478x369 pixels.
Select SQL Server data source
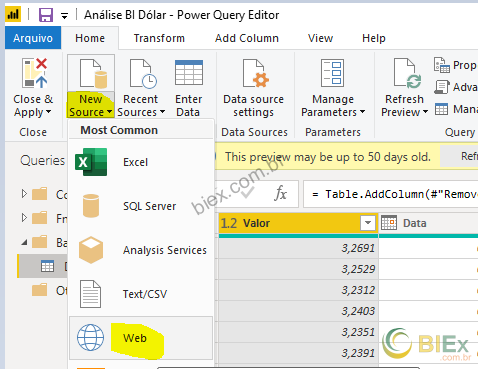(x=141, y=206)
